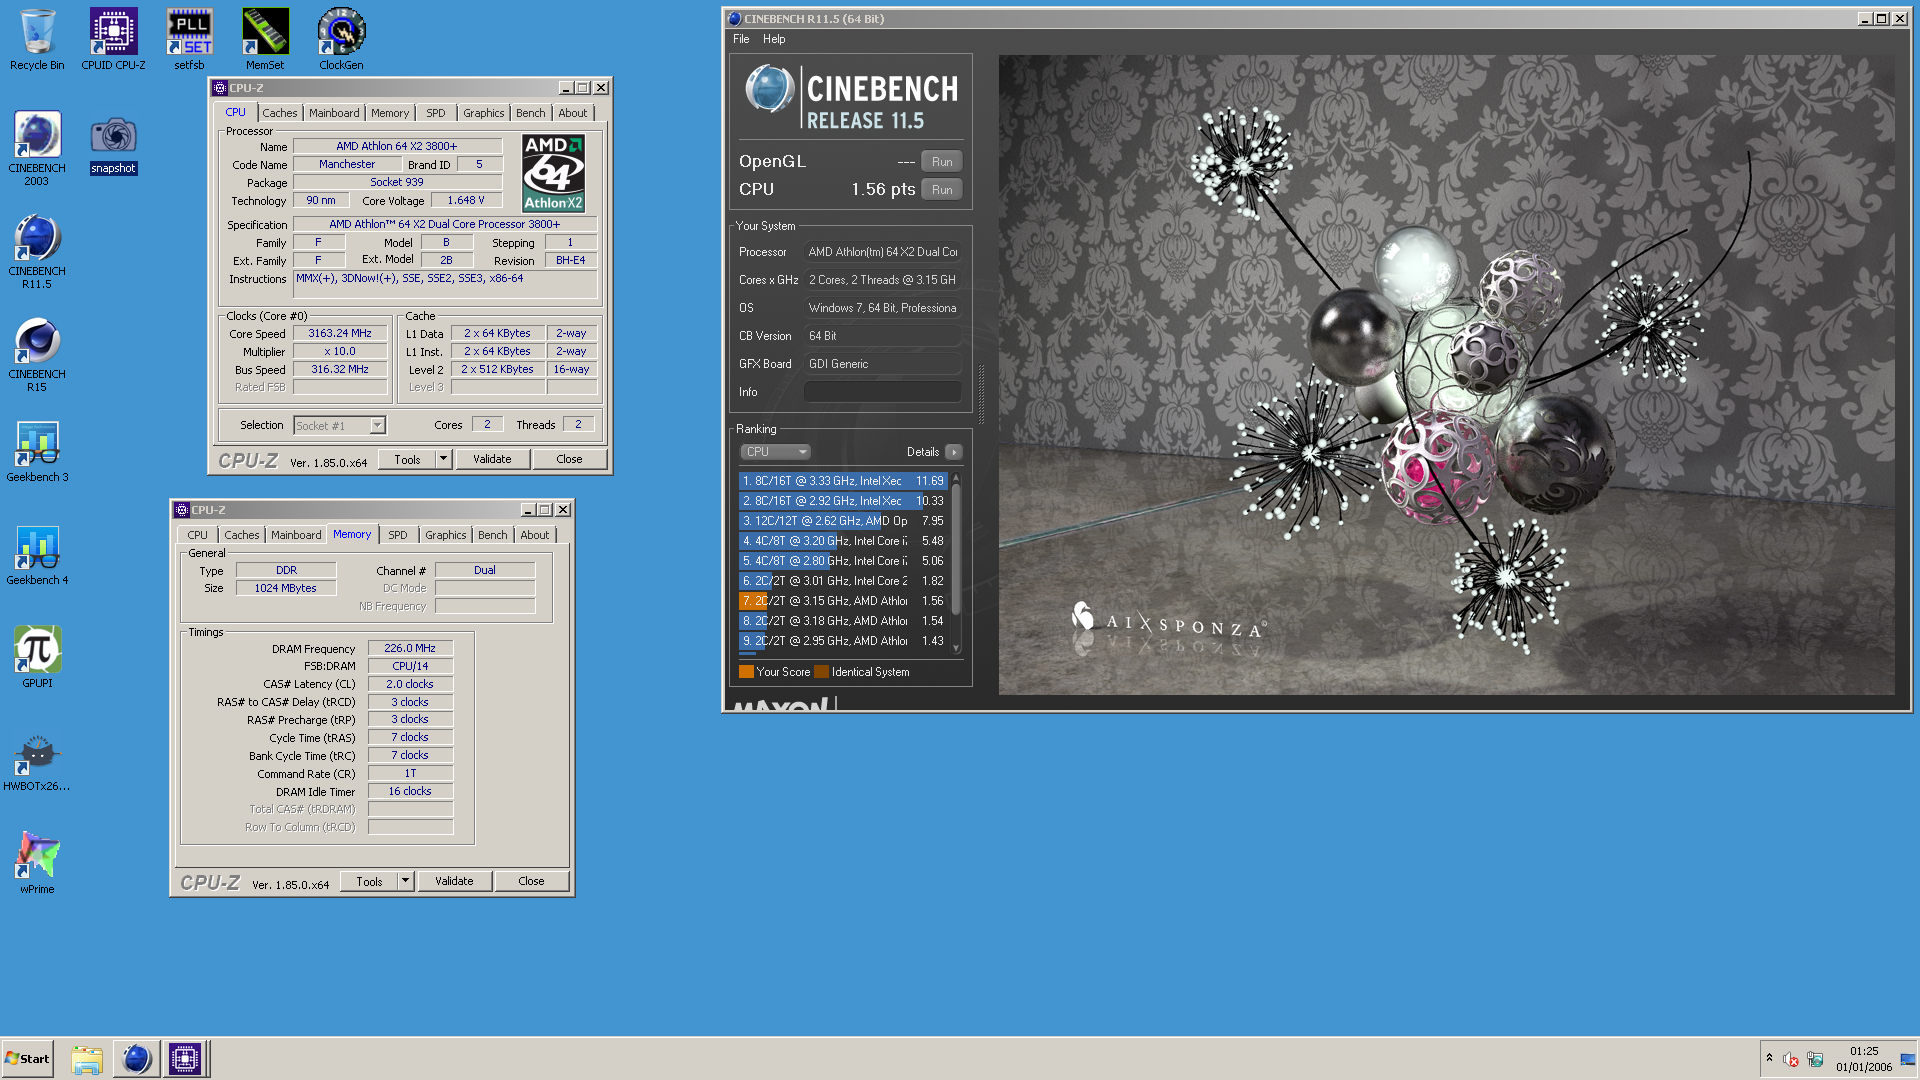Open the setfsb PLL SET shortcut
This screenshot has height=1080, width=1920.
pyautogui.click(x=189, y=40)
